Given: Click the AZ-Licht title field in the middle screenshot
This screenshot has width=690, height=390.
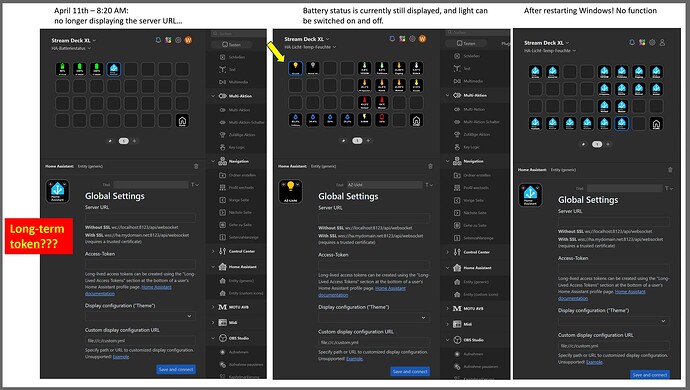Looking at the screenshot, I should pyautogui.click(x=384, y=185).
